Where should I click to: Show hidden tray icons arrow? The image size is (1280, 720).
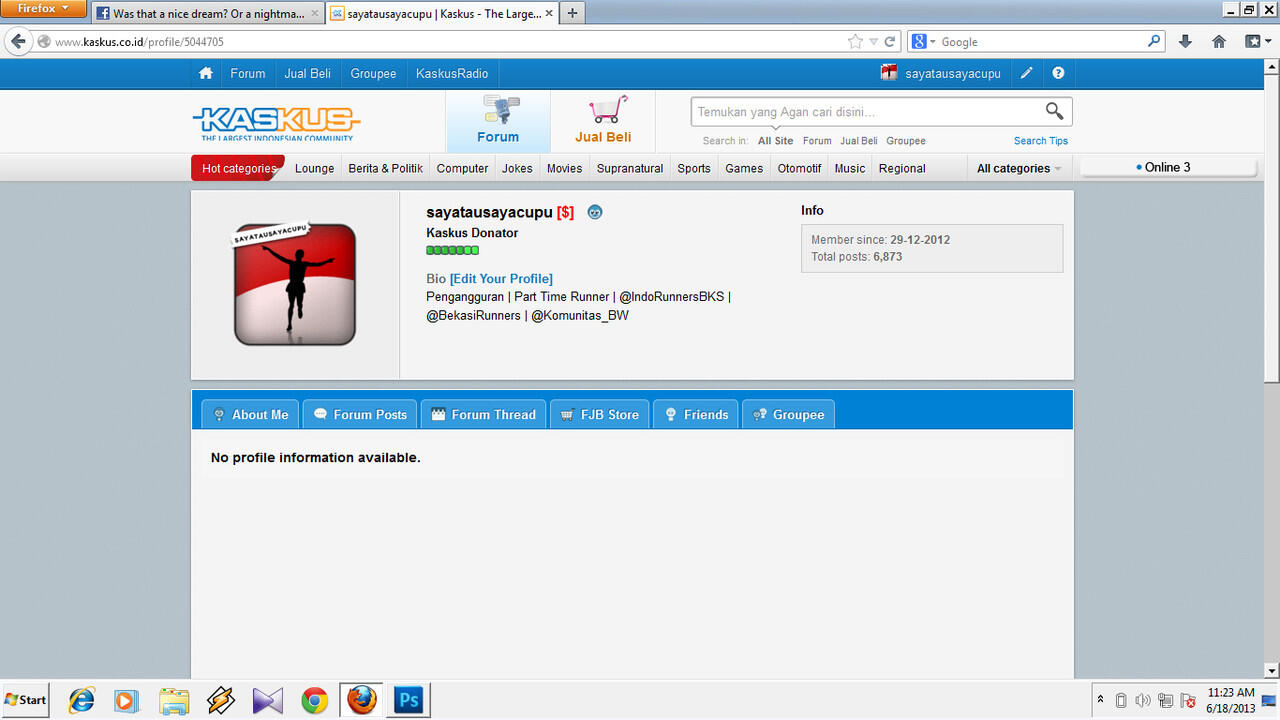(1101, 700)
